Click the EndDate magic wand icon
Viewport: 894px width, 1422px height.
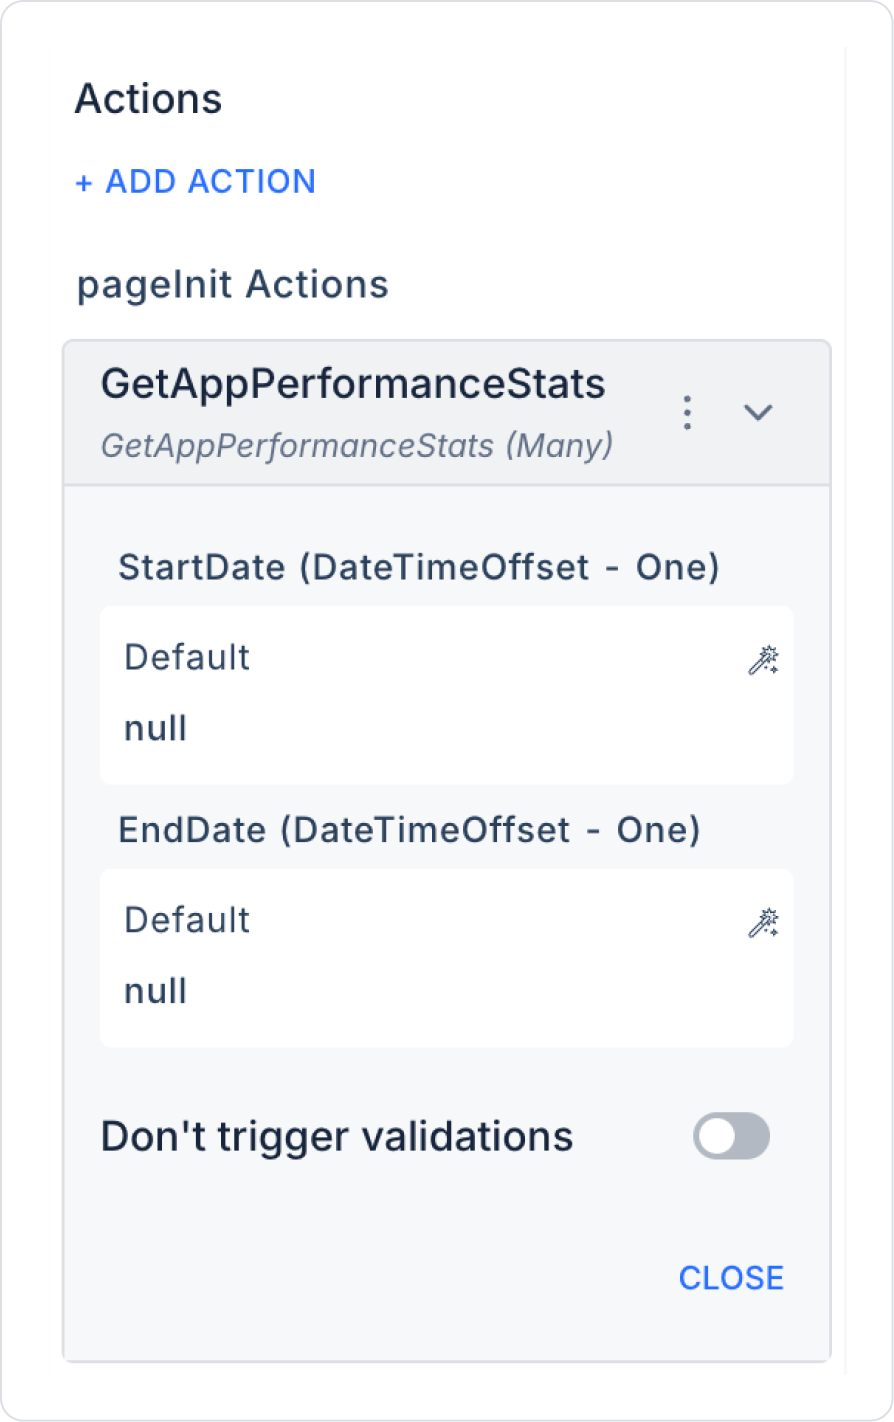pyautogui.click(x=763, y=923)
